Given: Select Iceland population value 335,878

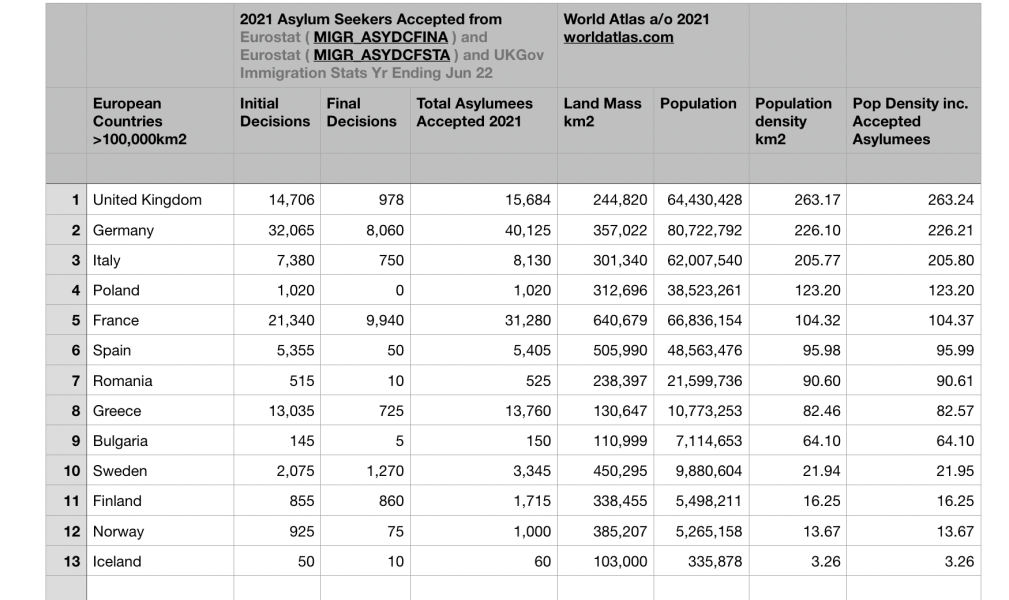Looking at the screenshot, I should [701, 561].
